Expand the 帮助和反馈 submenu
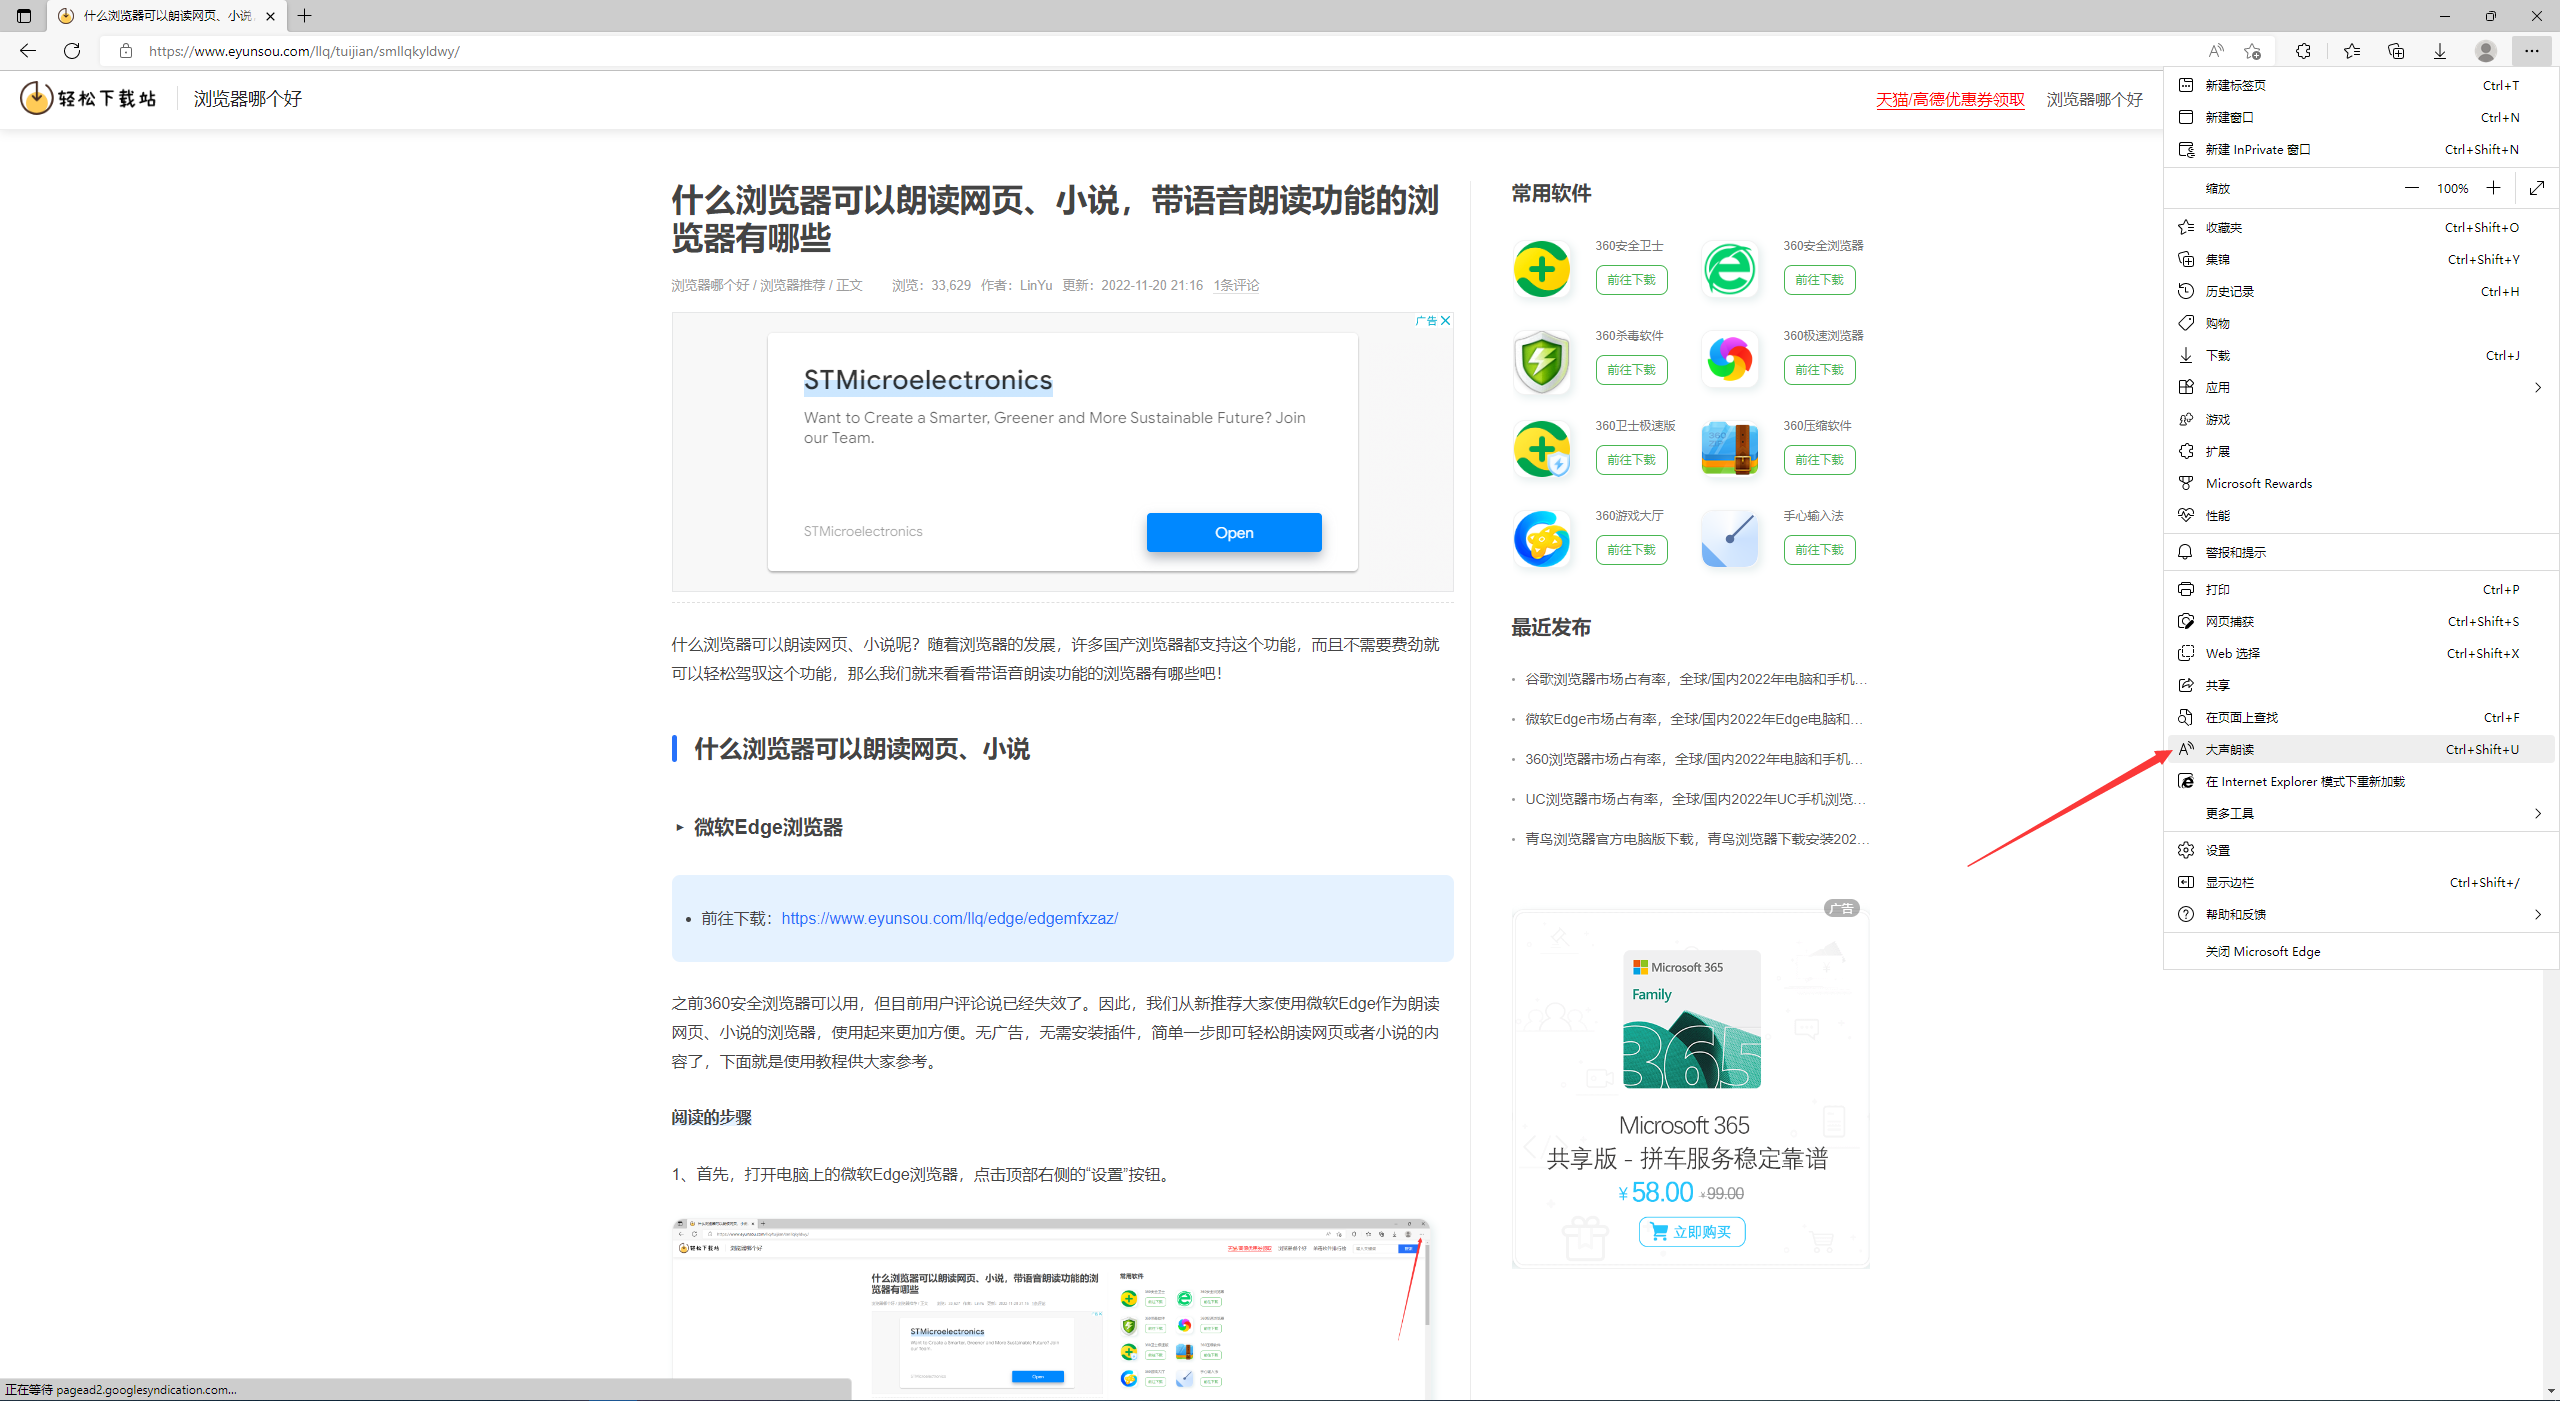Viewport: 2560px width, 1401px height. (2360, 914)
